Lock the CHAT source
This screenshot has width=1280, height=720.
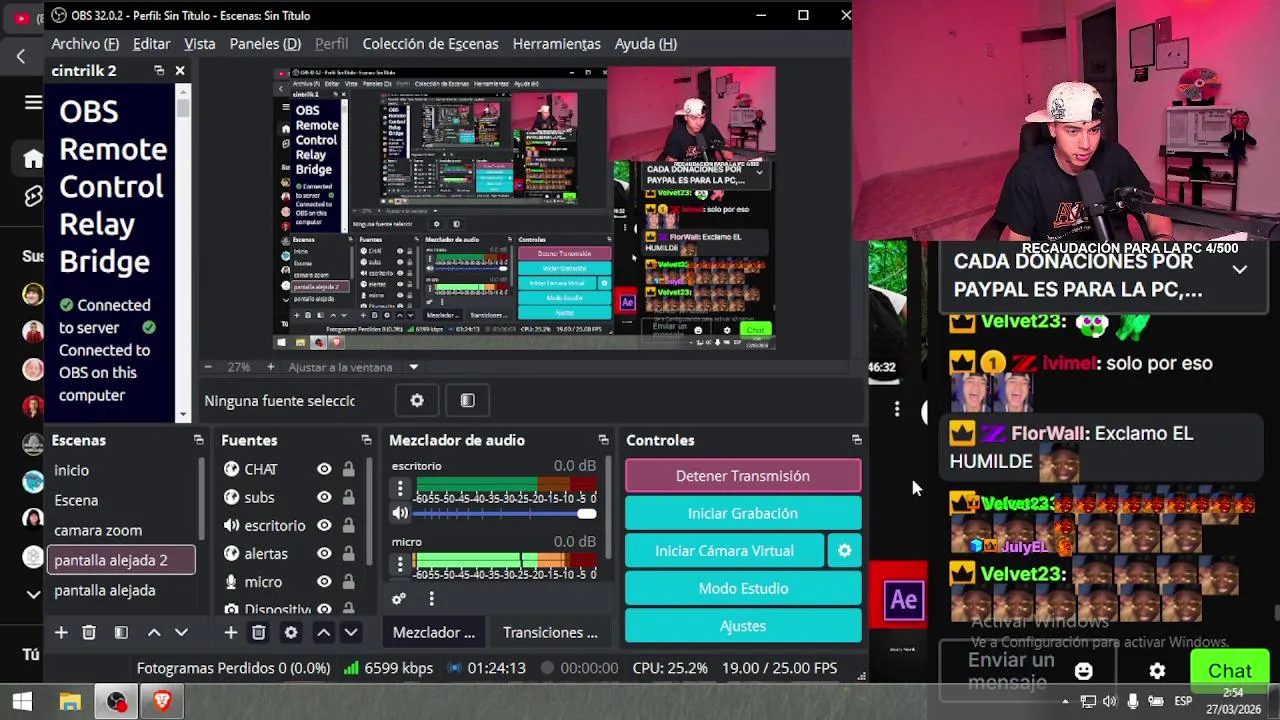[348, 469]
